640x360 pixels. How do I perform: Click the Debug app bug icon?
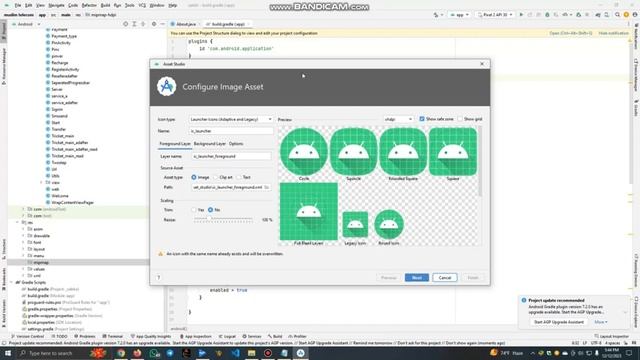point(547,15)
